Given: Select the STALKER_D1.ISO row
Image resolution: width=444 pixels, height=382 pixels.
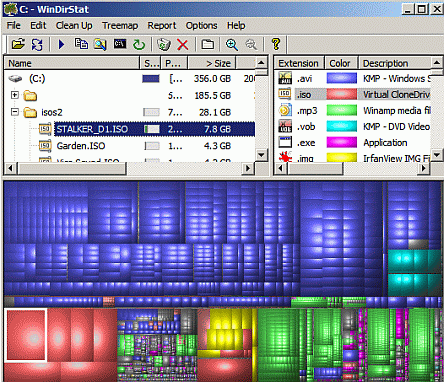Looking at the screenshot, I should pos(130,129).
